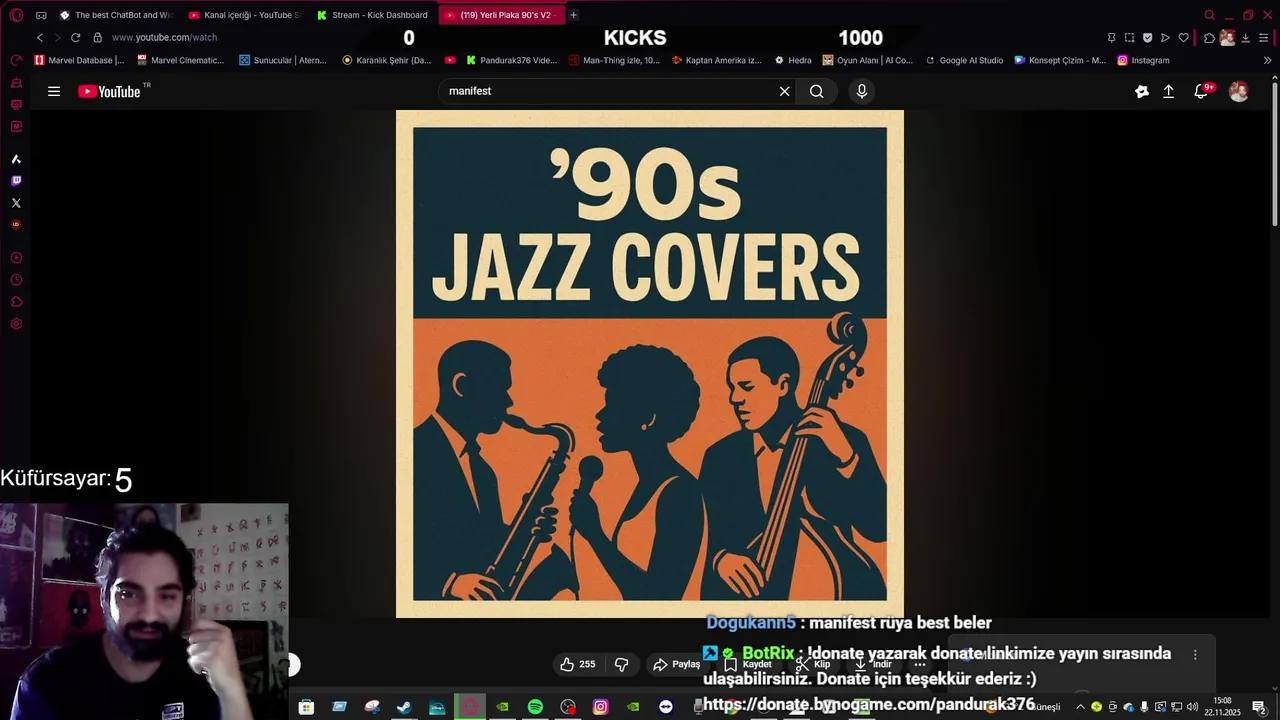Open Marvel Database bookmark
This screenshot has height=720, width=1280.
pyautogui.click(x=79, y=60)
